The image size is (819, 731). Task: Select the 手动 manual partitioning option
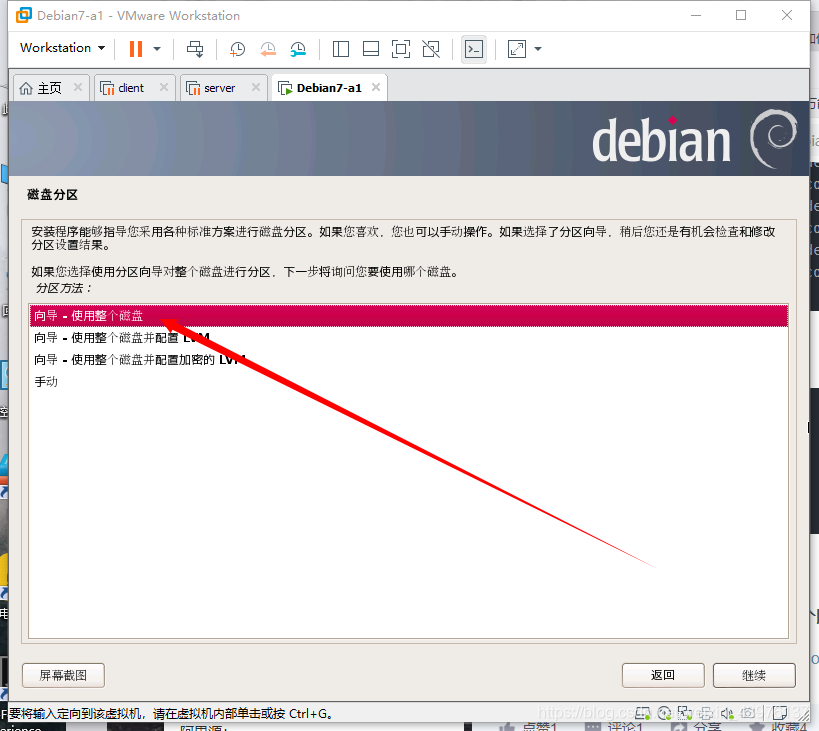(x=408, y=382)
